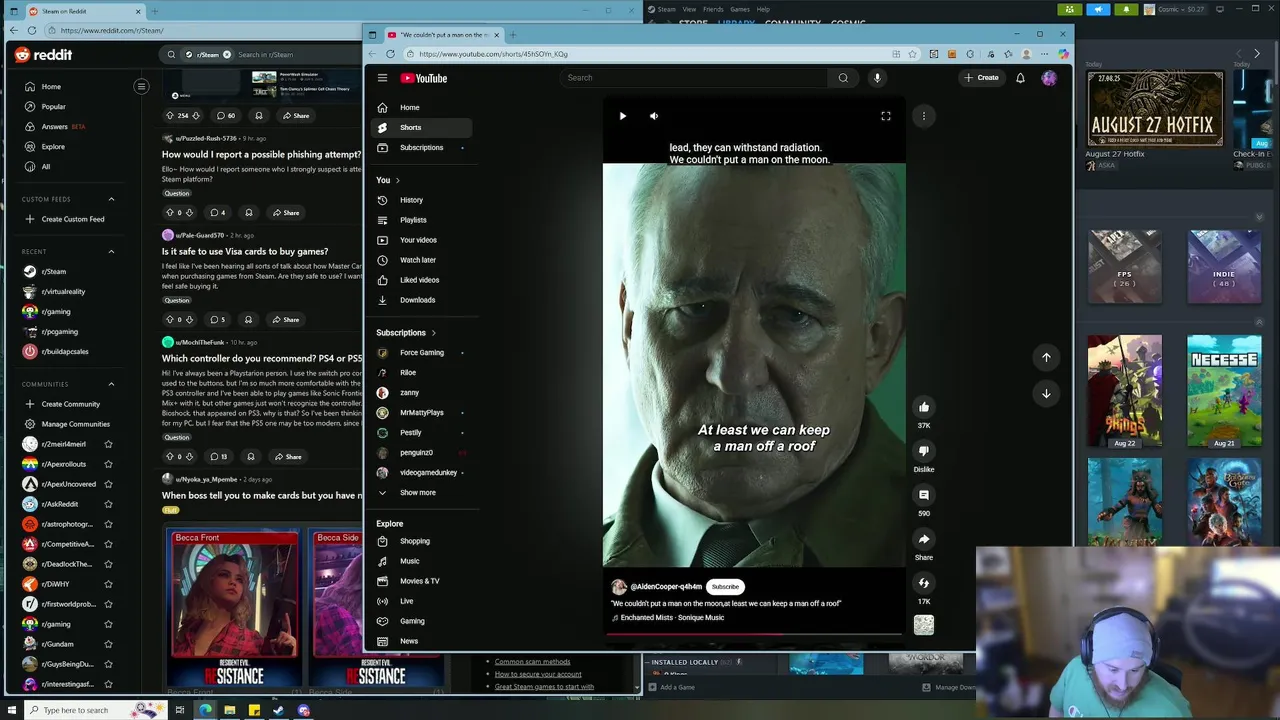The width and height of the screenshot is (1280, 720).
Task: Toggle the YouTube hamburger guide menu
Action: pos(382,78)
